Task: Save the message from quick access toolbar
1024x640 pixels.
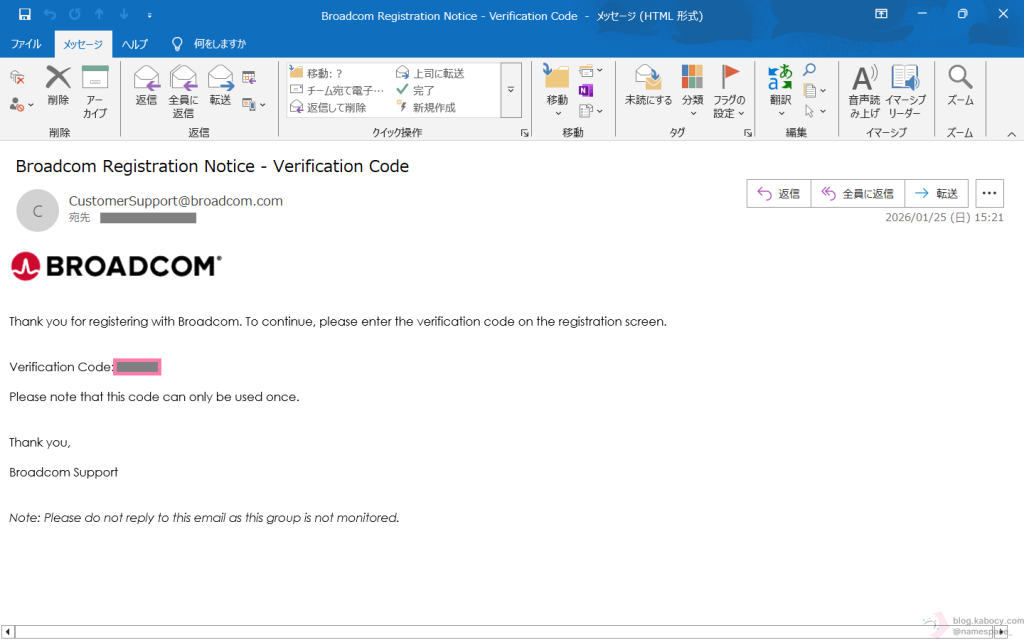Action: pos(24,15)
